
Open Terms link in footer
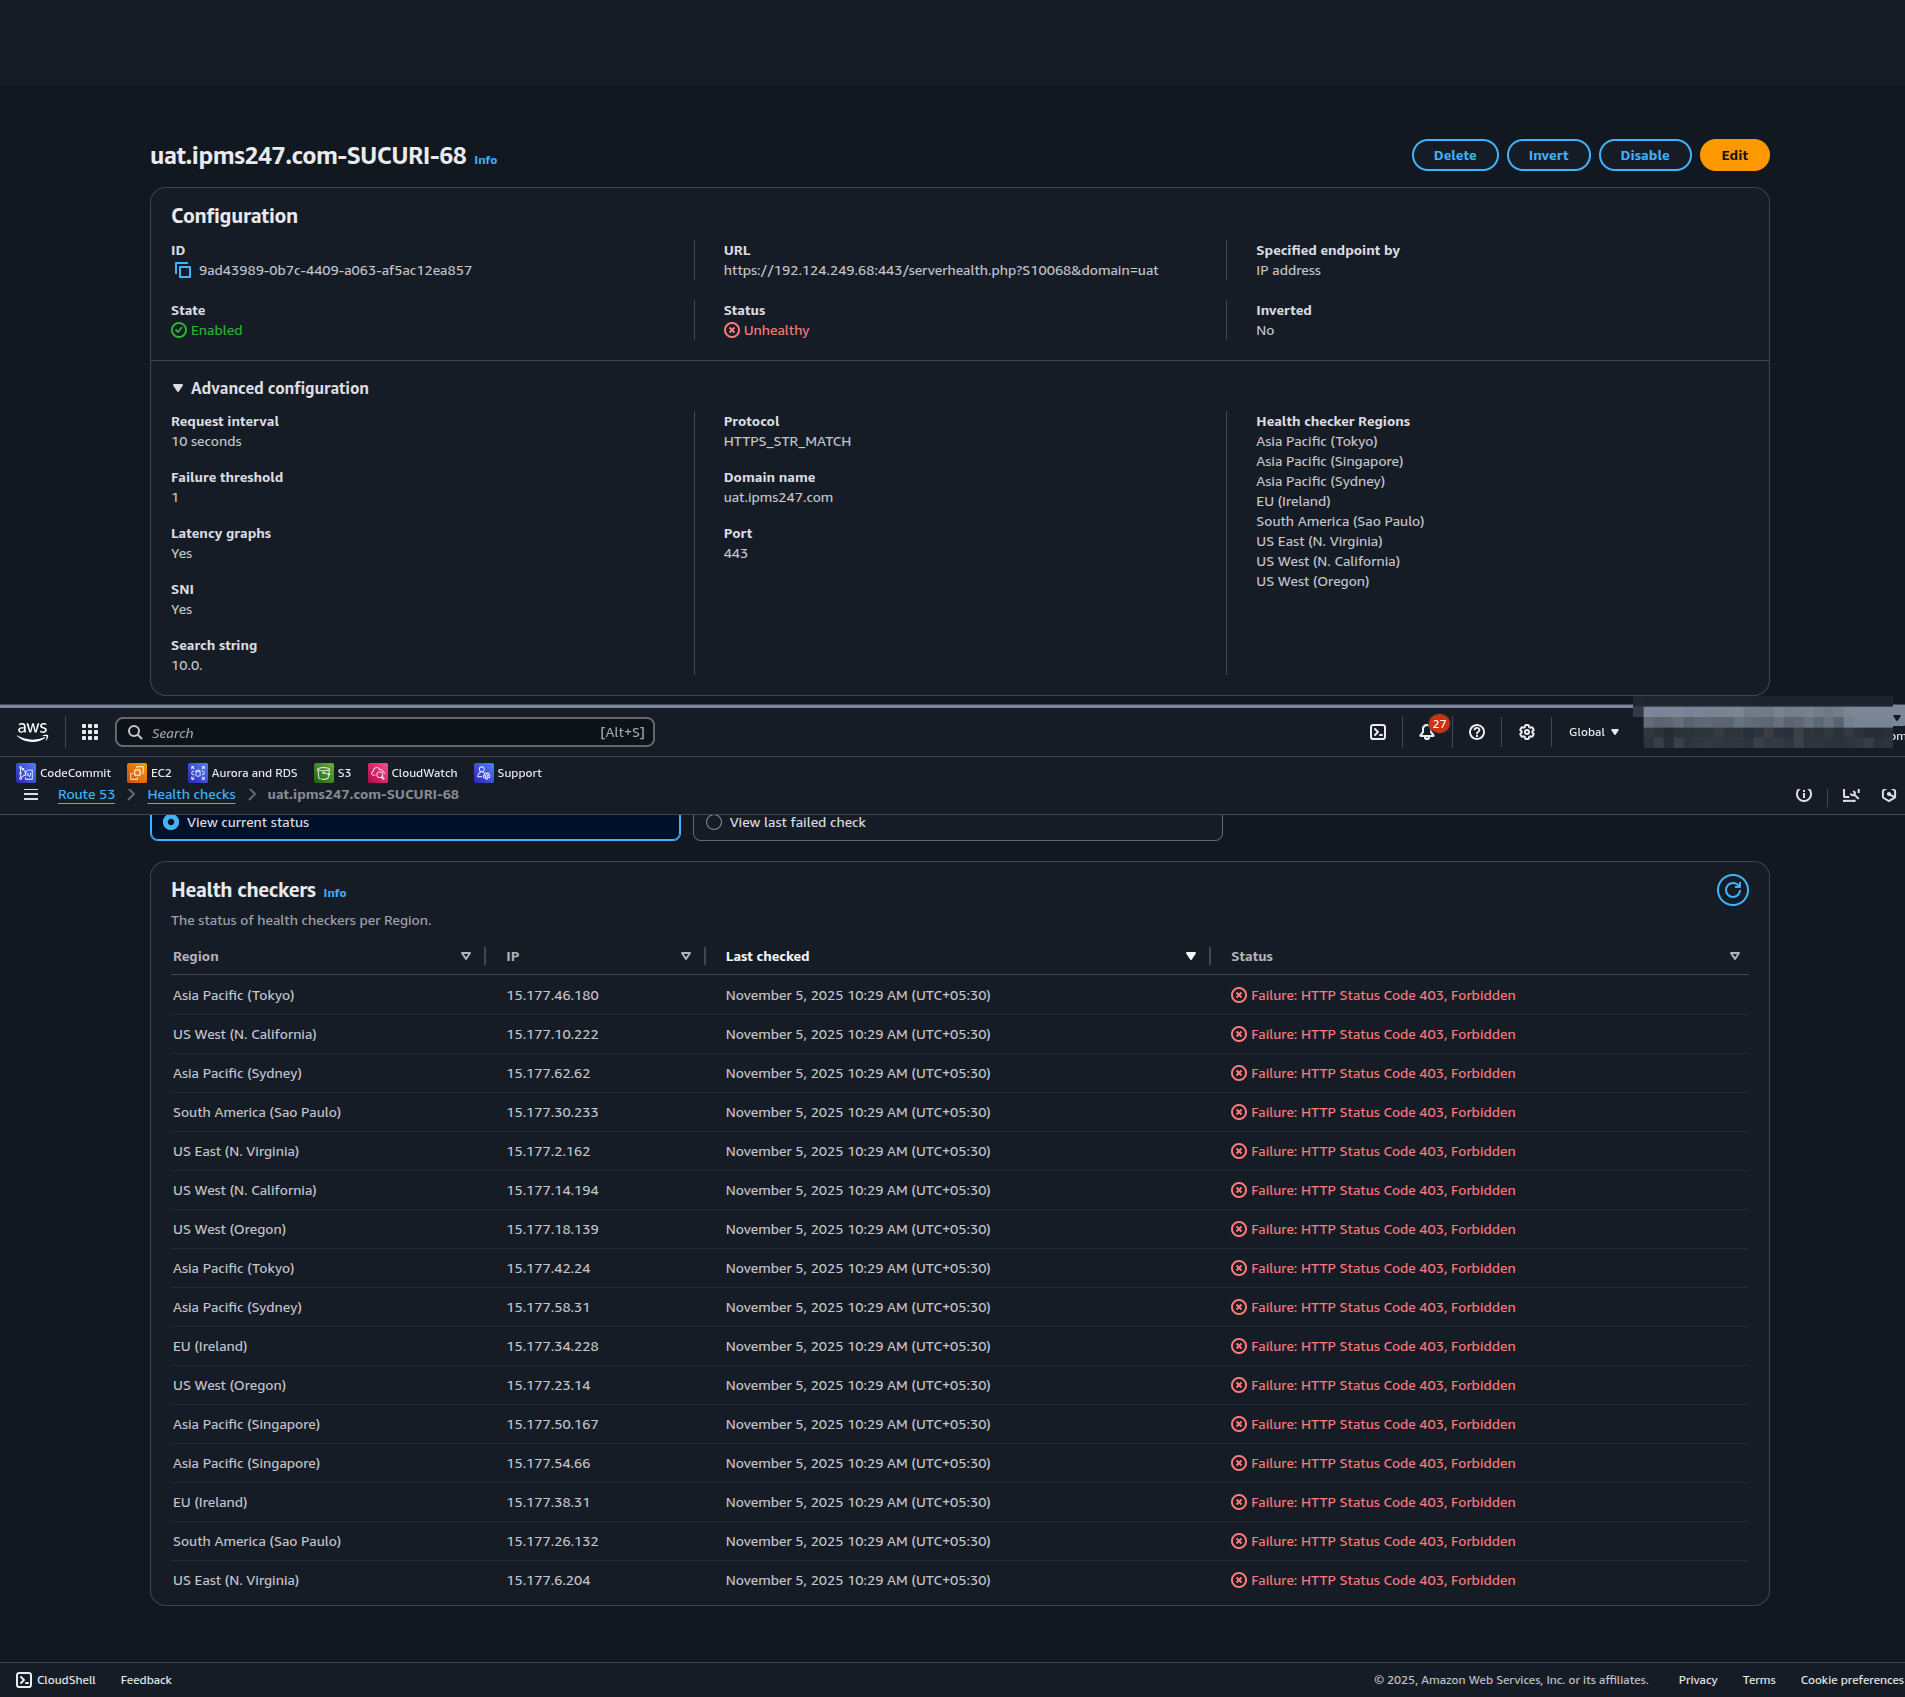pos(1759,1680)
